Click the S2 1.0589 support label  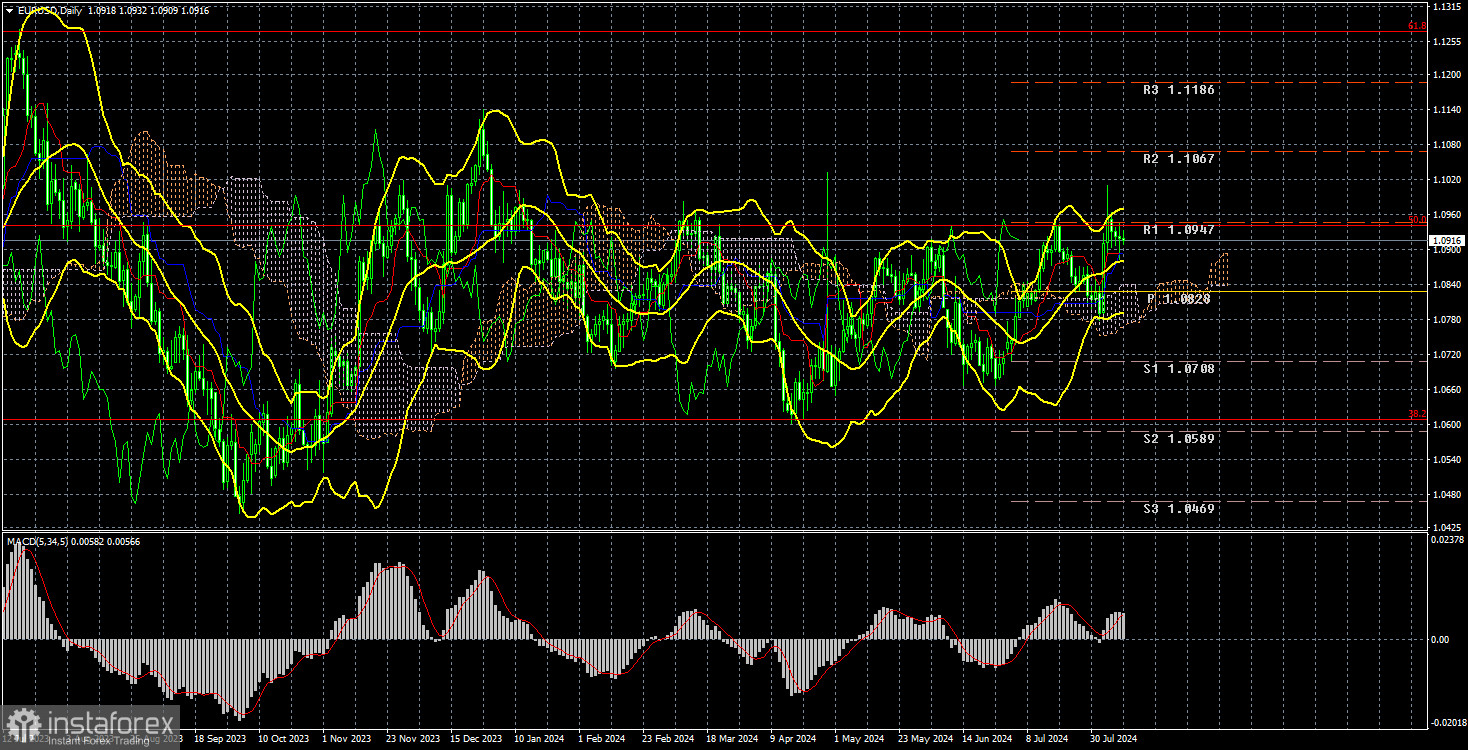(x=1179, y=438)
